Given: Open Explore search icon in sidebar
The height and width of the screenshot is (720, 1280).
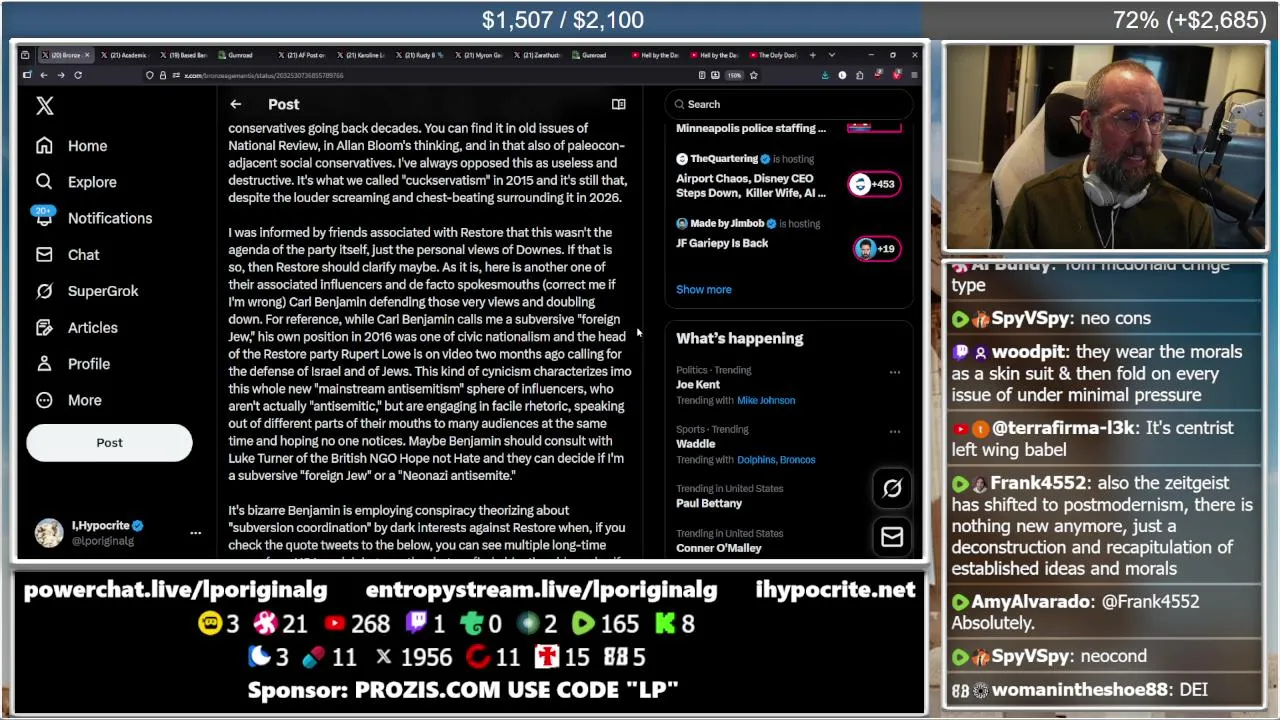Looking at the screenshot, I should coord(44,182).
